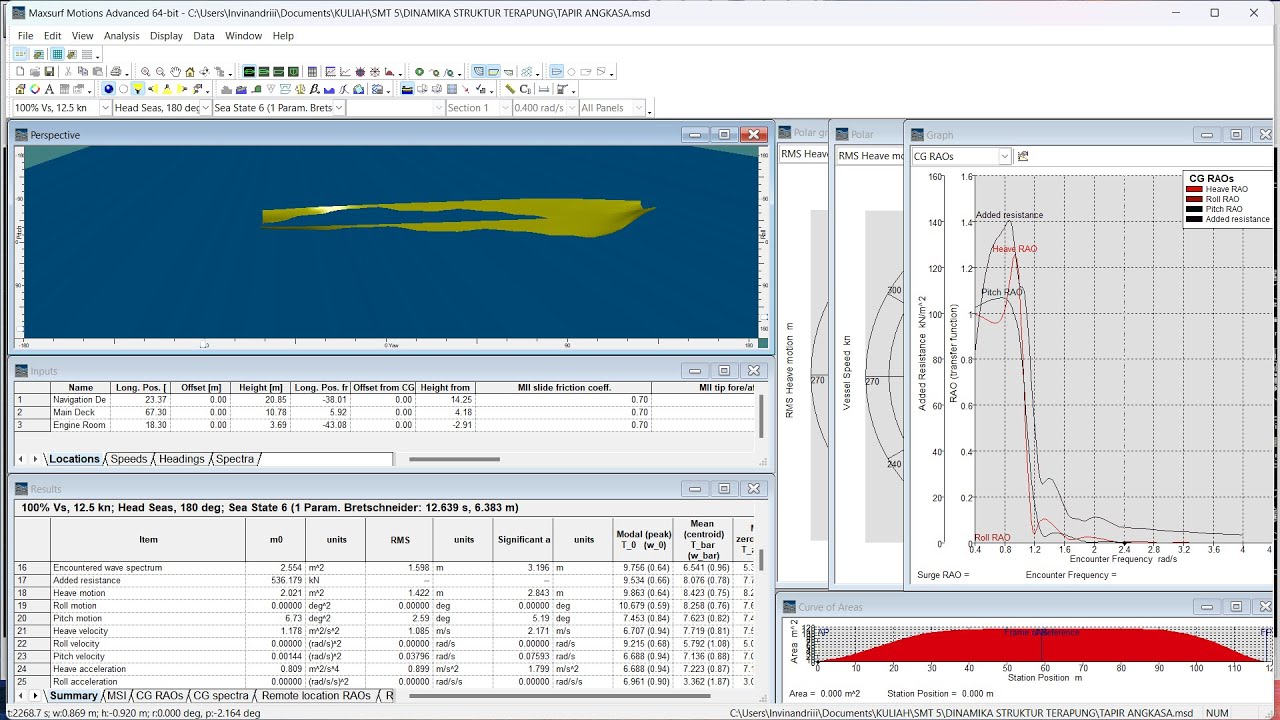Toggle the white circle render mode

124,90
